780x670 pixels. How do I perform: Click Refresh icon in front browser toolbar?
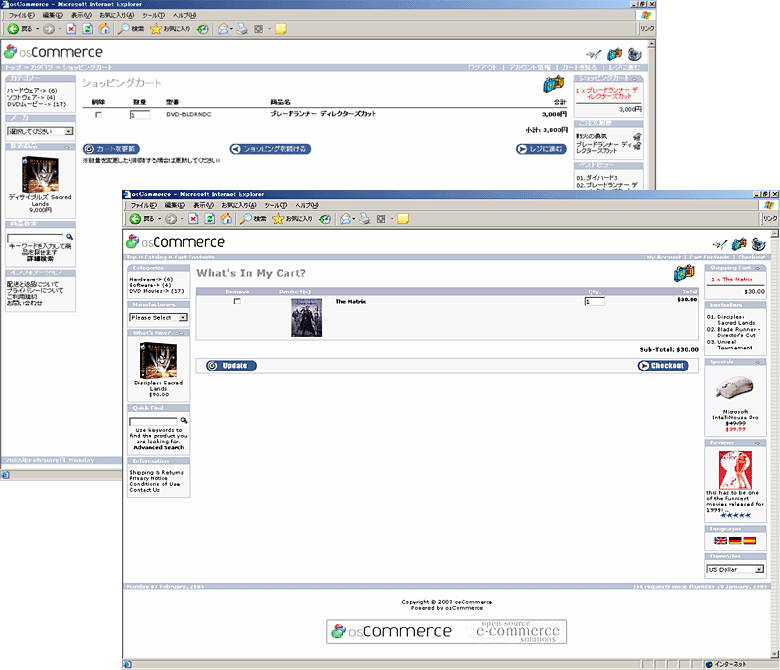(210, 219)
